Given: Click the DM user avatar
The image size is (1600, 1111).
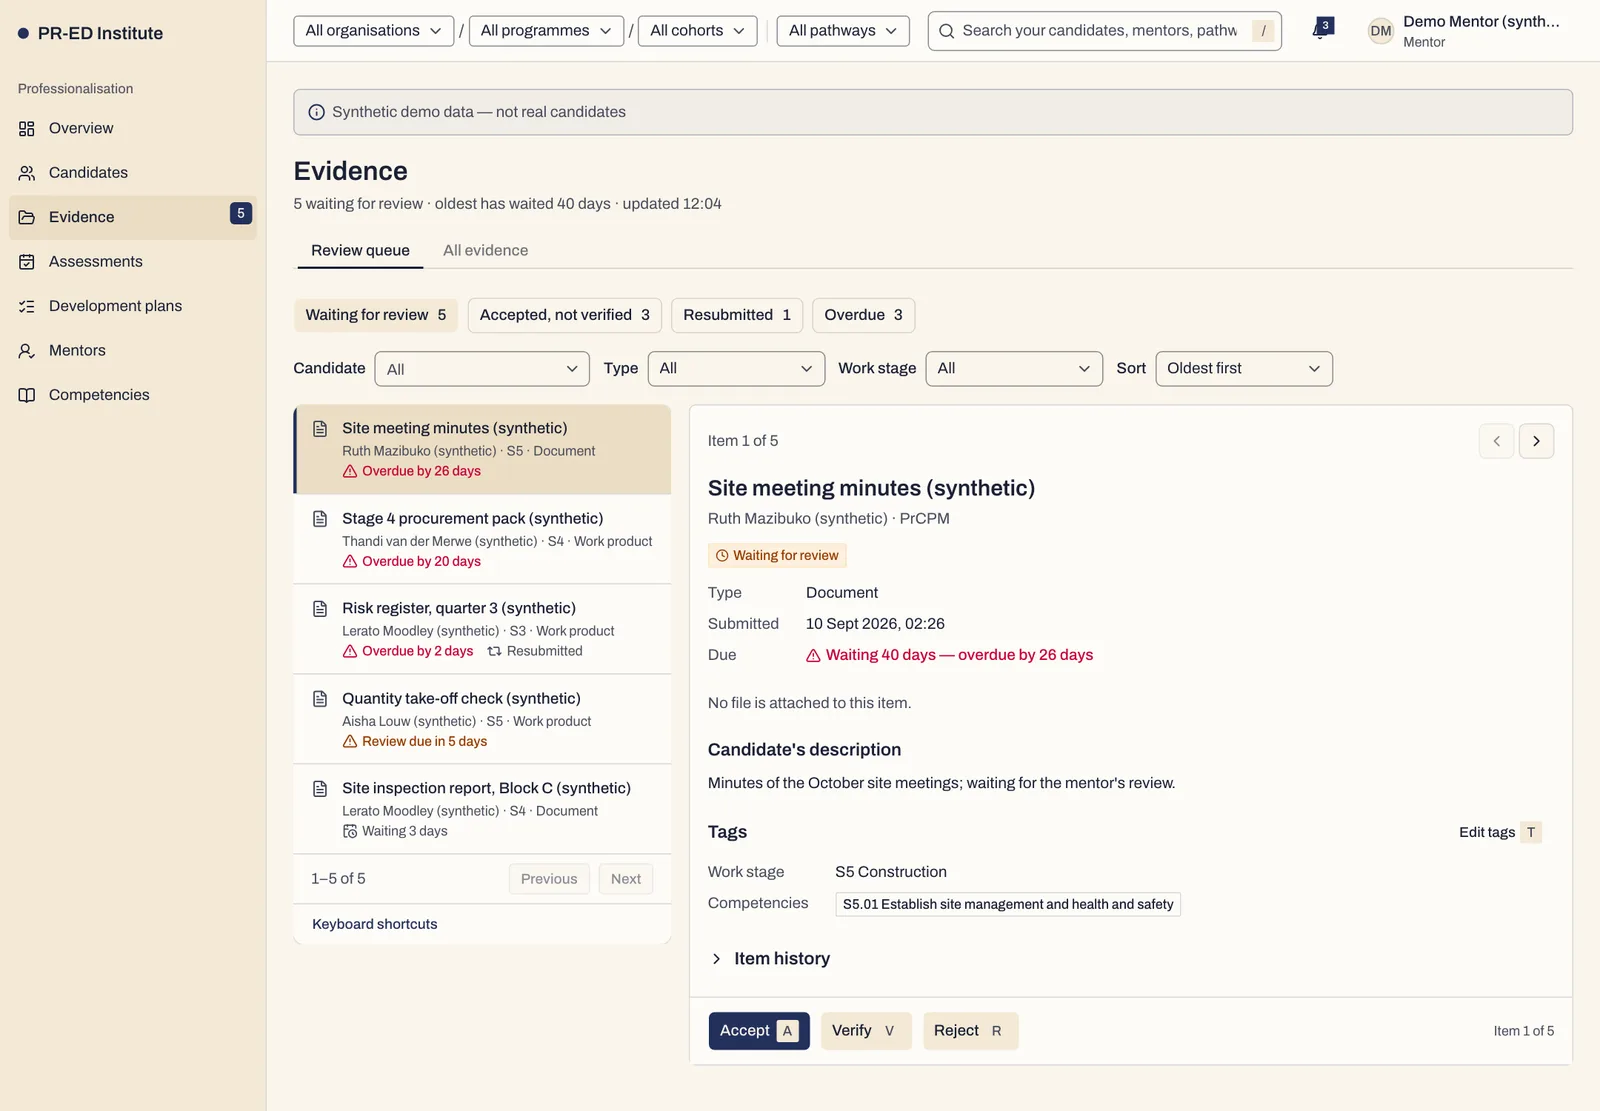Looking at the screenshot, I should point(1381,31).
